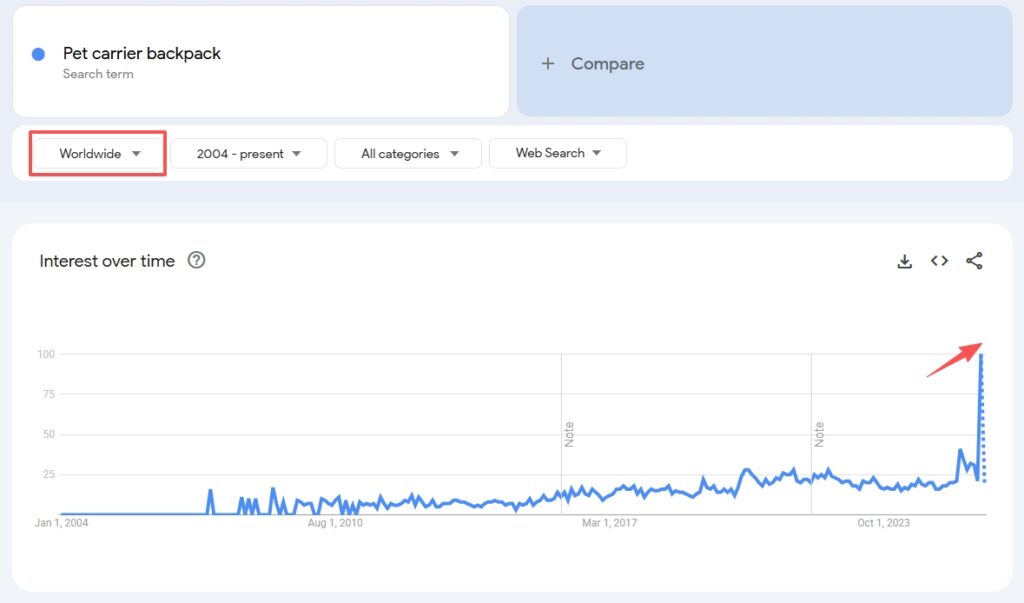Click the Jan 1, 2004 axis label

61,523
